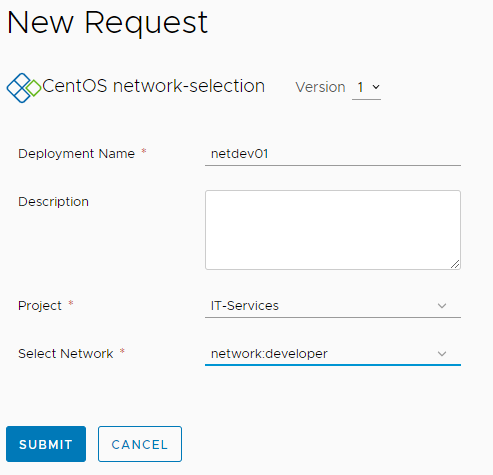Screen dimensions: 493x475
Task: Click the Version dropdown chevron arrow
Action: (376, 87)
